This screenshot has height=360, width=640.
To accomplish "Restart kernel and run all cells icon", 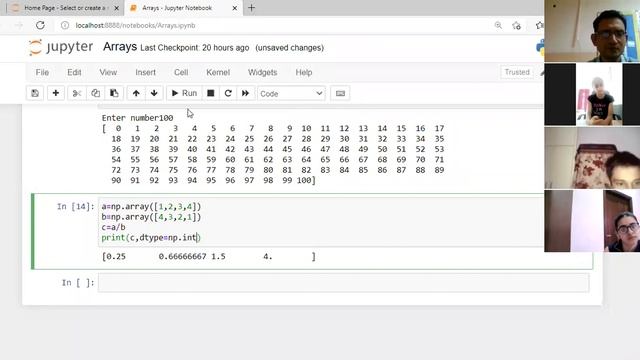I will (245, 93).
